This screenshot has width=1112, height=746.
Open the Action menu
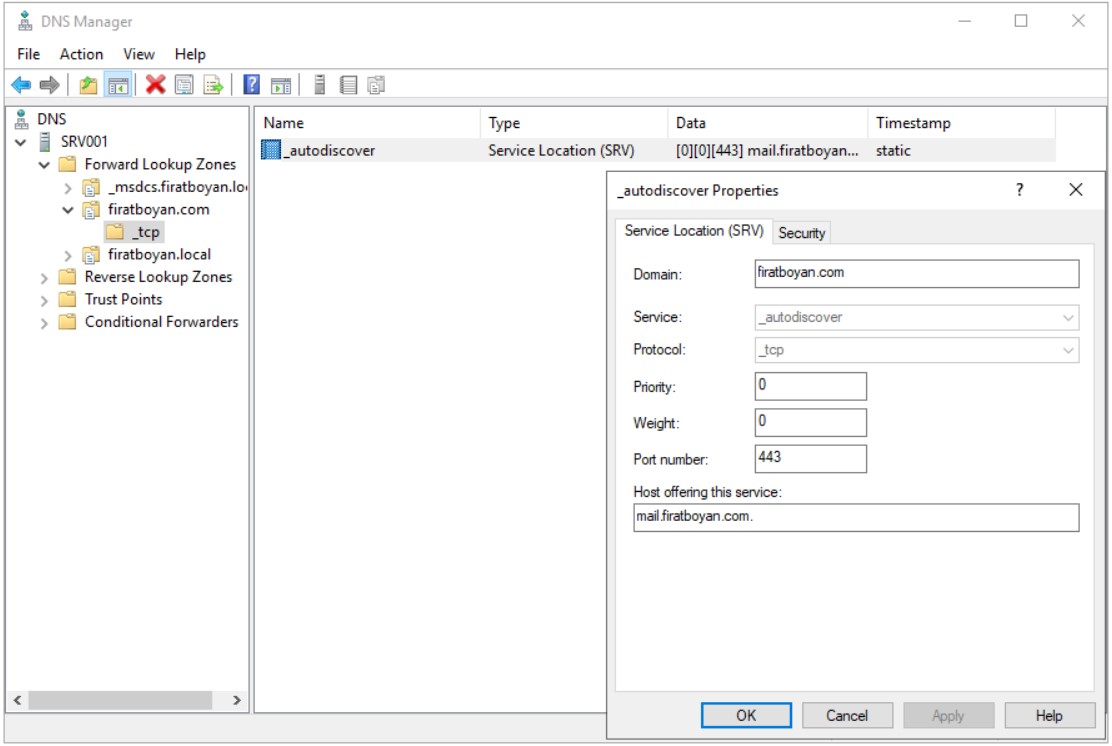pyautogui.click(x=81, y=54)
